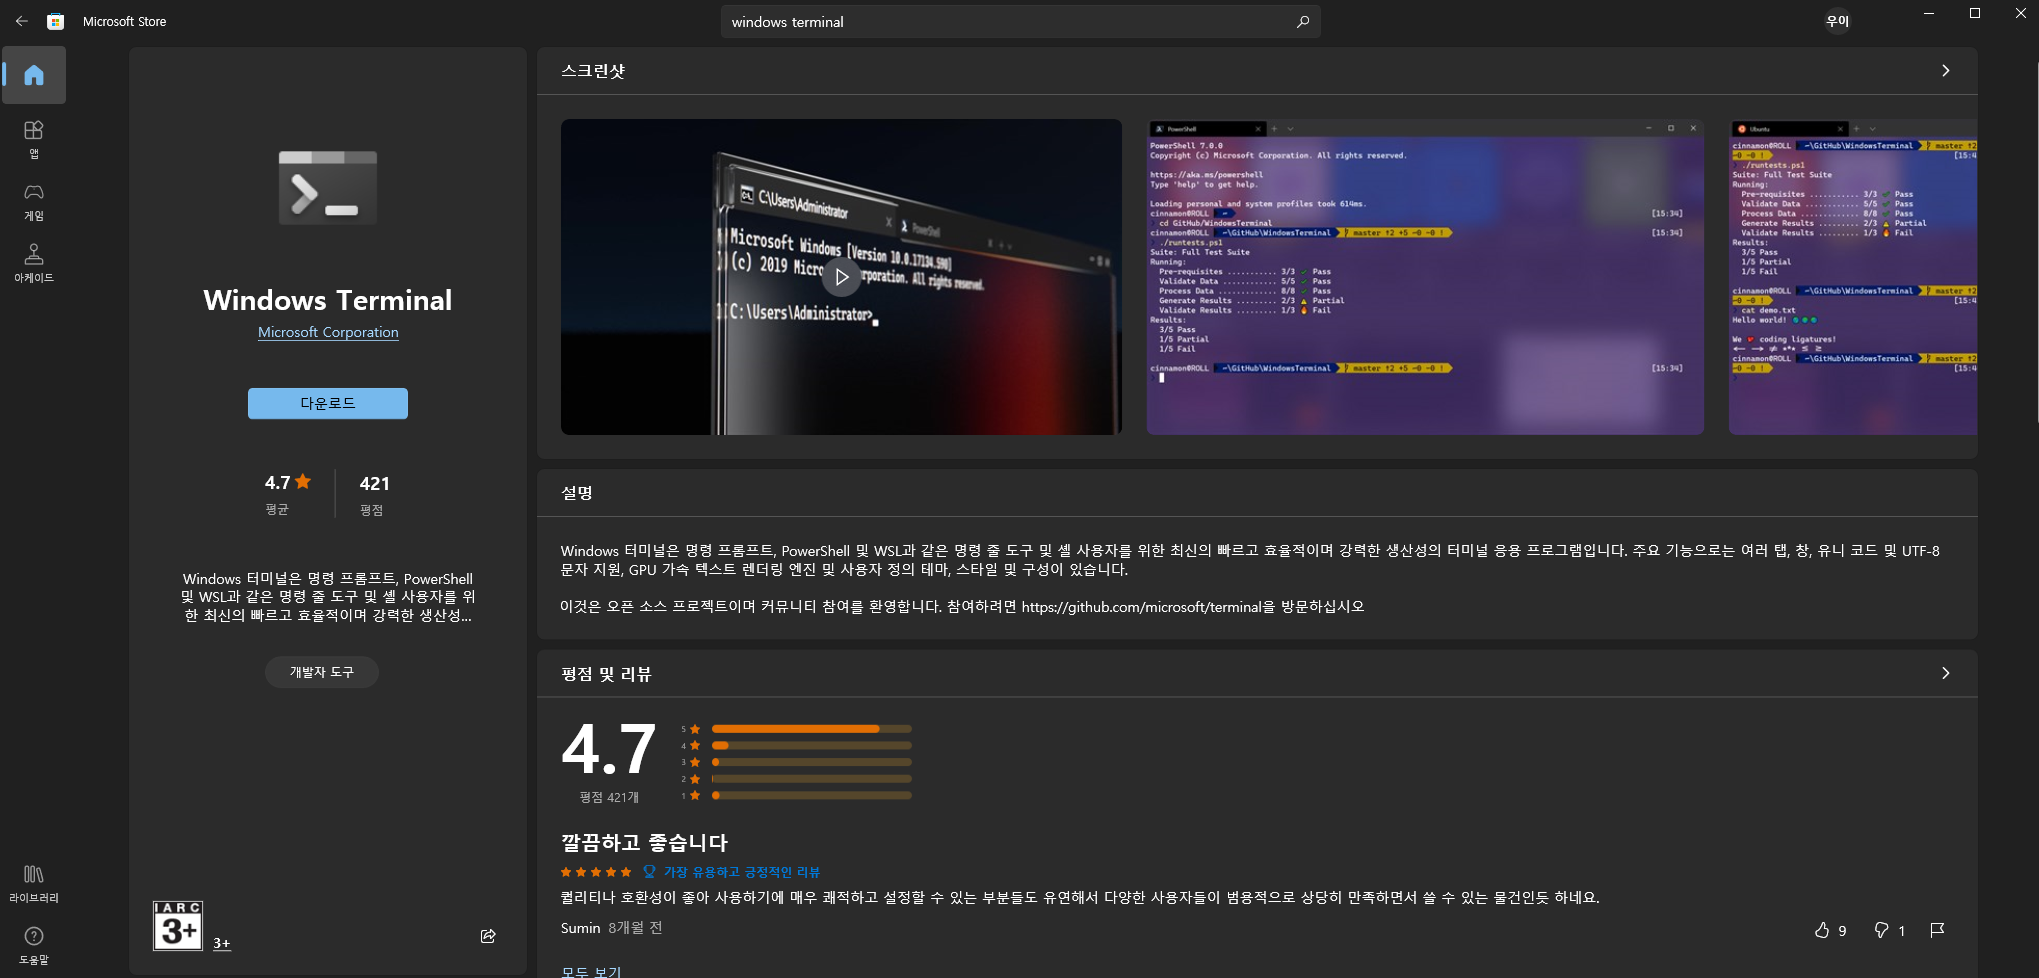Play the Windows Terminal promo video
2039x978 pixels.
[x=841, y=277]
